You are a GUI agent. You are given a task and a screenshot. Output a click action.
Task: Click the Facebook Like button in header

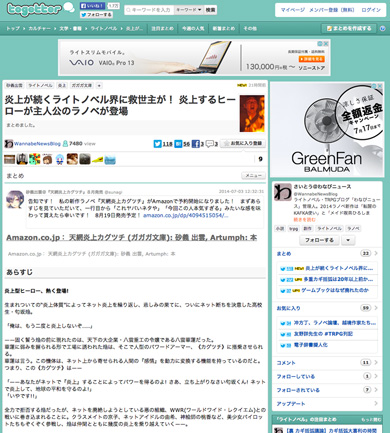(x=92, y=6)
